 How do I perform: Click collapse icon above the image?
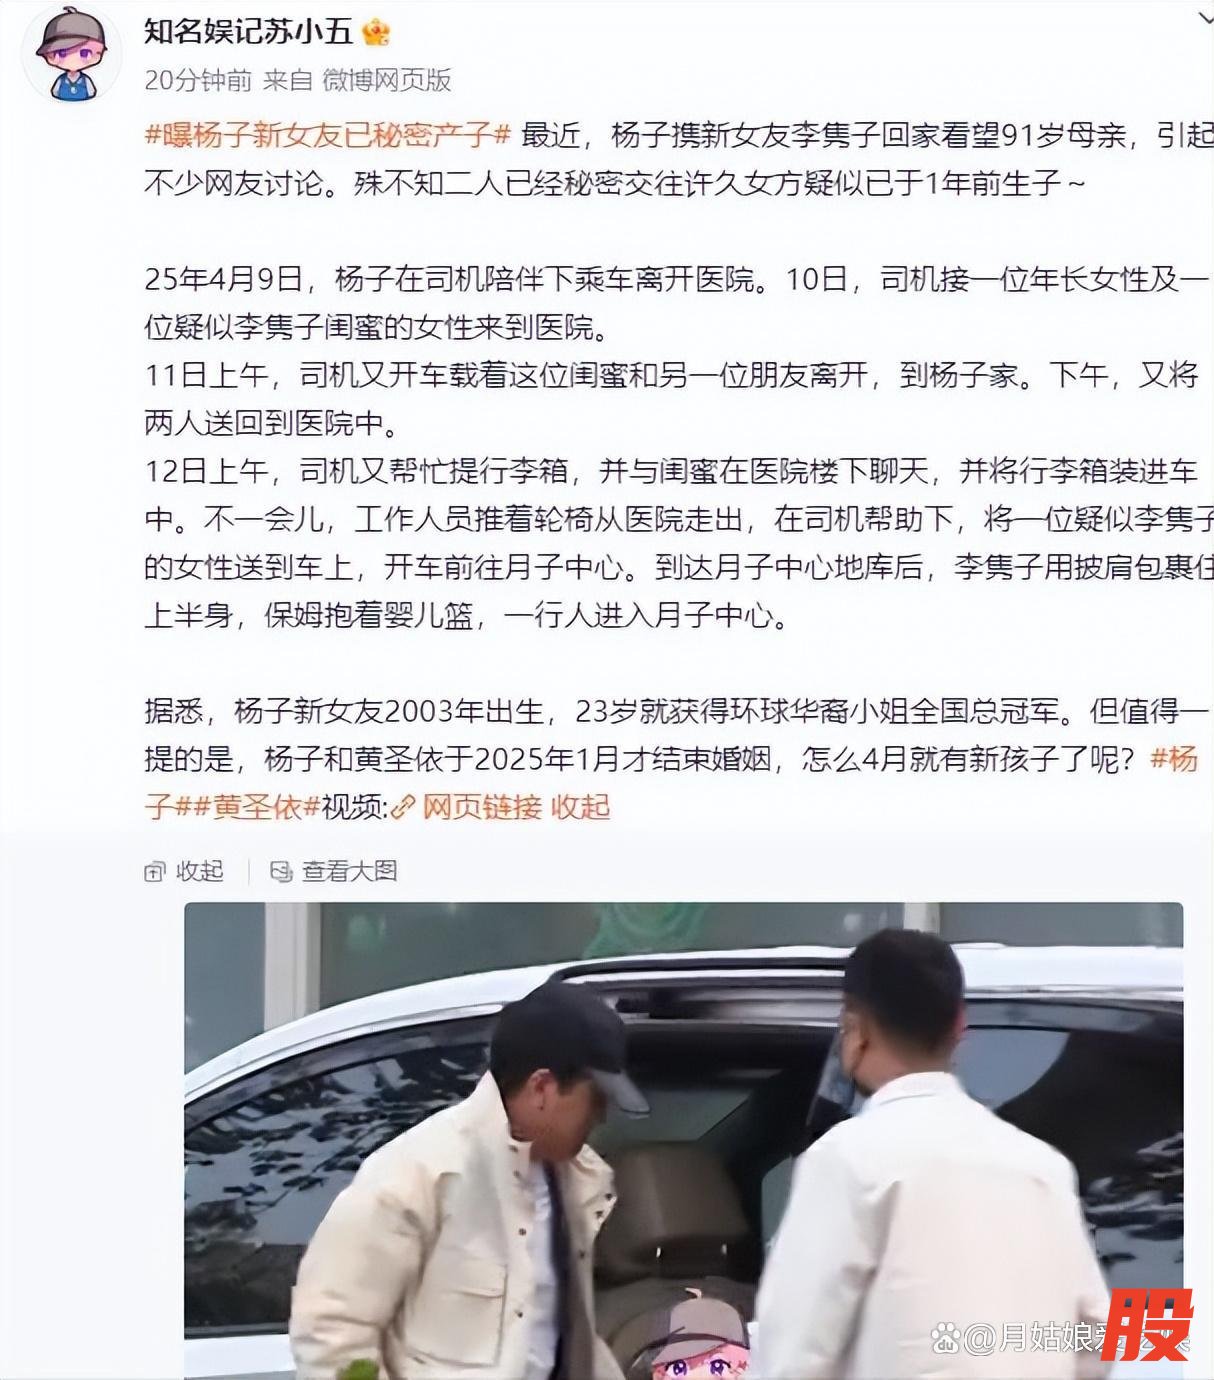tap(155, 872)
